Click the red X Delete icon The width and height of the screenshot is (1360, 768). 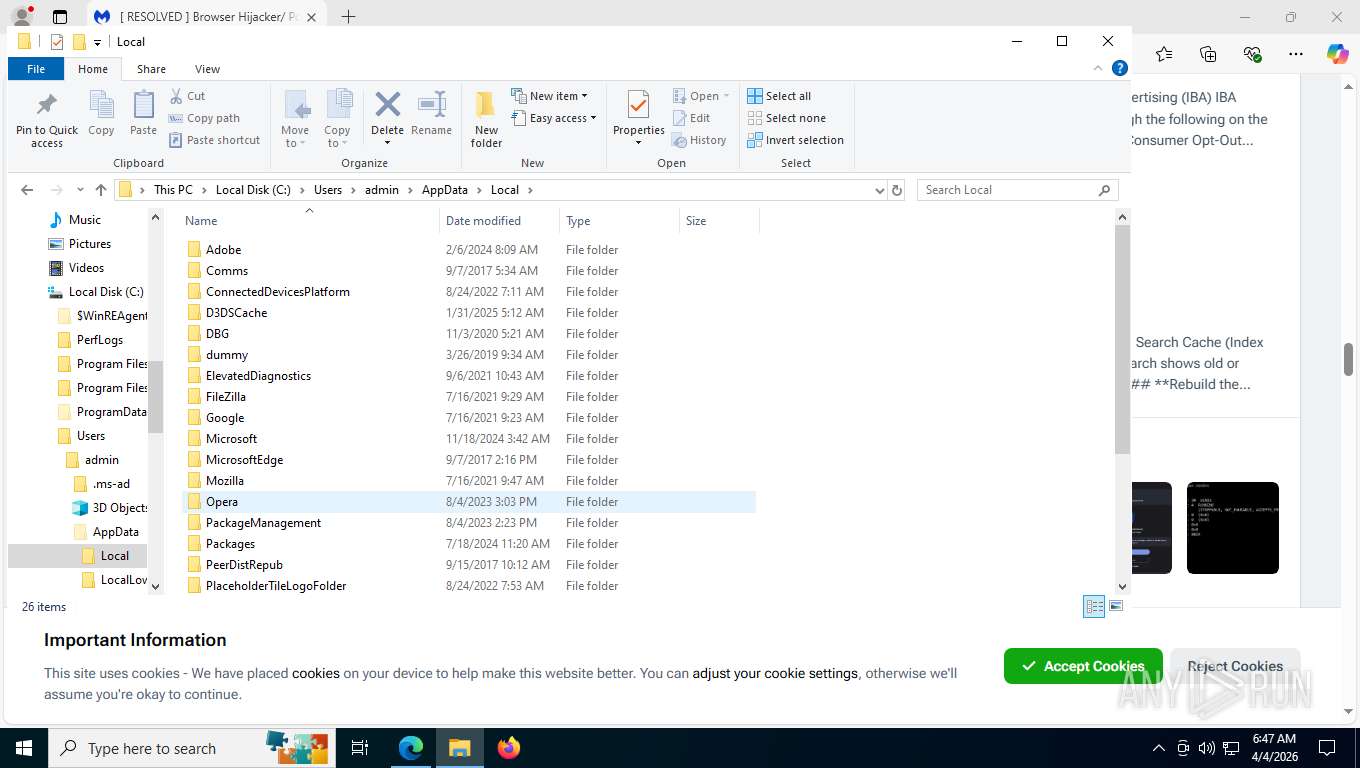(387, 106)
